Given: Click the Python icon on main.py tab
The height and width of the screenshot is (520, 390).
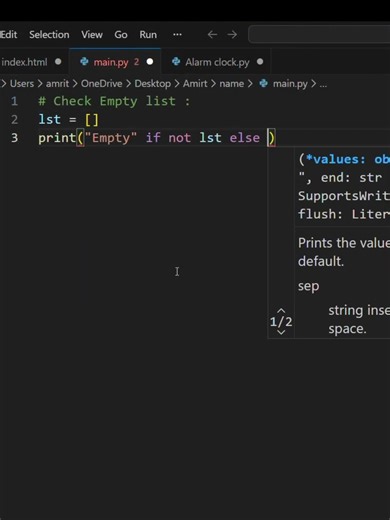Looking at the screenshot, I should coord(84,62).
